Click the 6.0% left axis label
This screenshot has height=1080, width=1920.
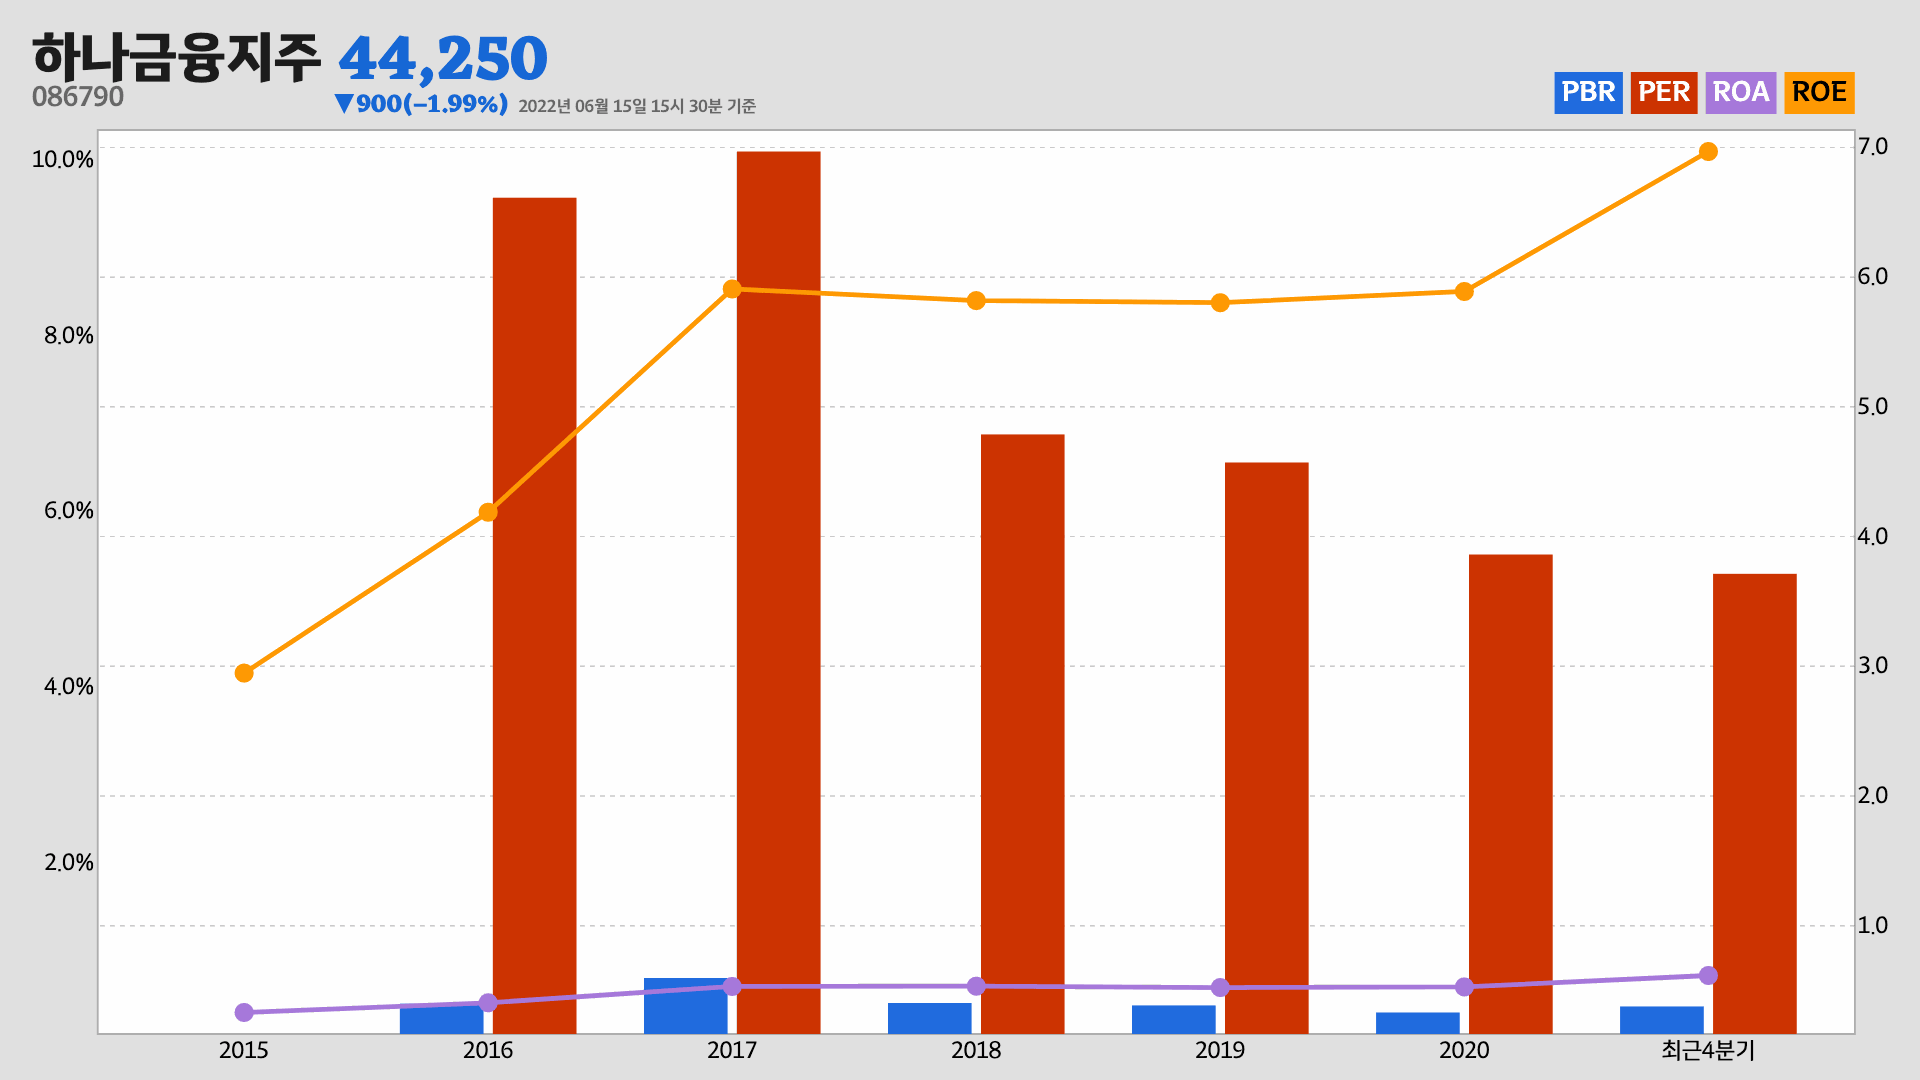click(69, 511)
